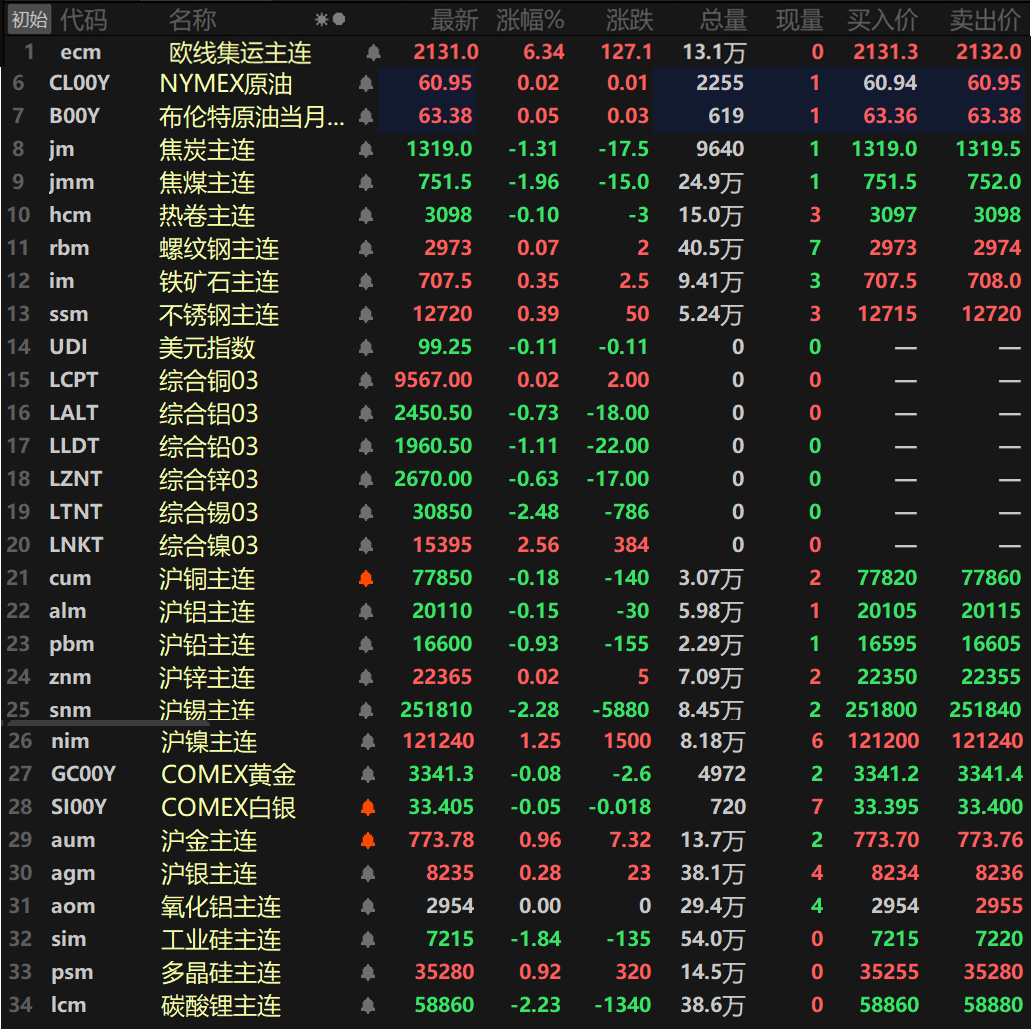1031x1029 pixels.
Task: Click the red 2131.0 latest price cell
Action: pyautogui.click(x=445, y=53)
